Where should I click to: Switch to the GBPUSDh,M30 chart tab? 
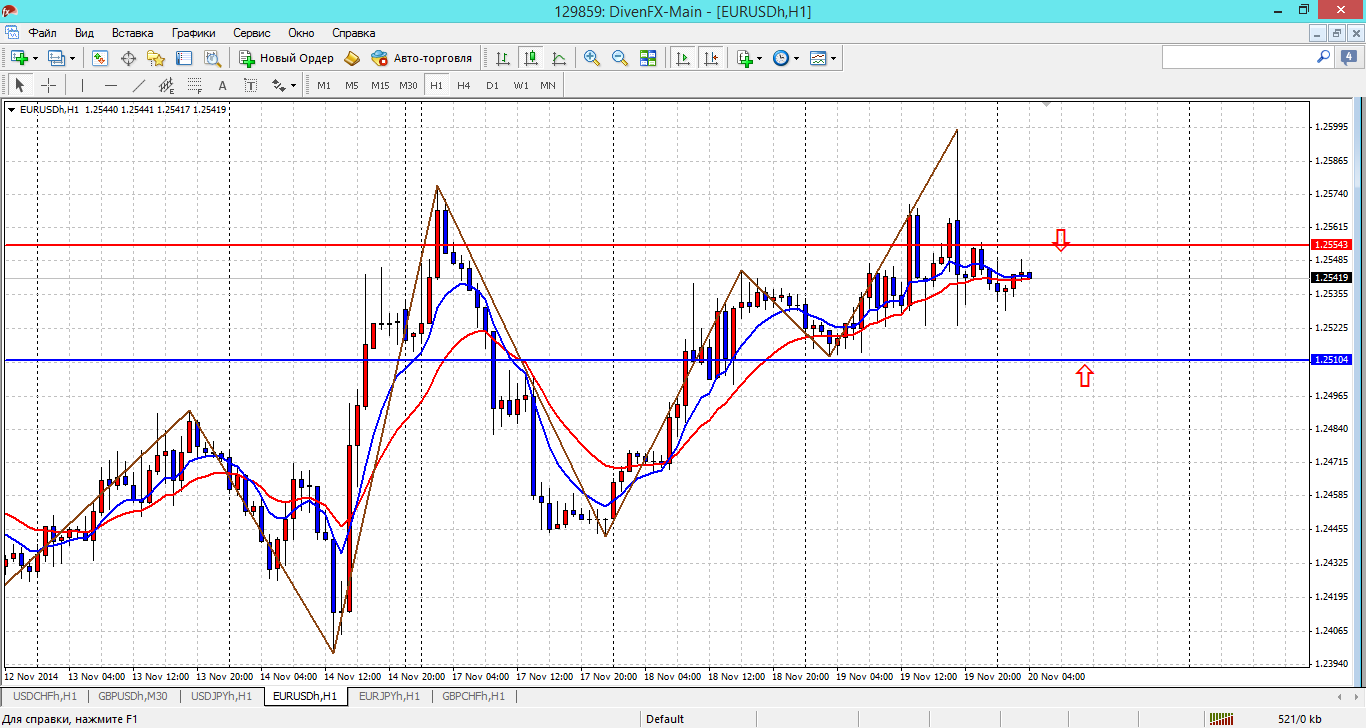coord(131,696)
